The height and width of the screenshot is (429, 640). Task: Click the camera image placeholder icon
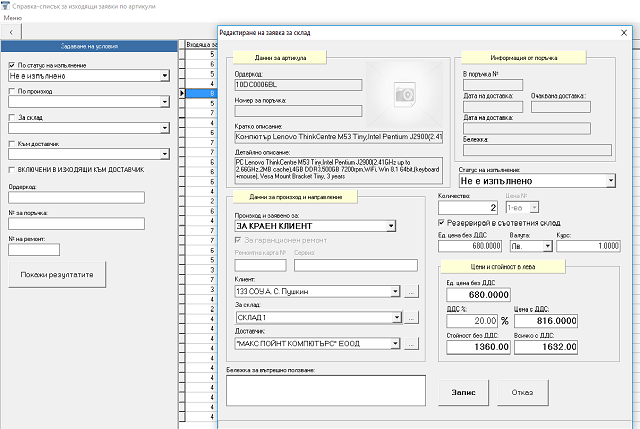(405, 95)
